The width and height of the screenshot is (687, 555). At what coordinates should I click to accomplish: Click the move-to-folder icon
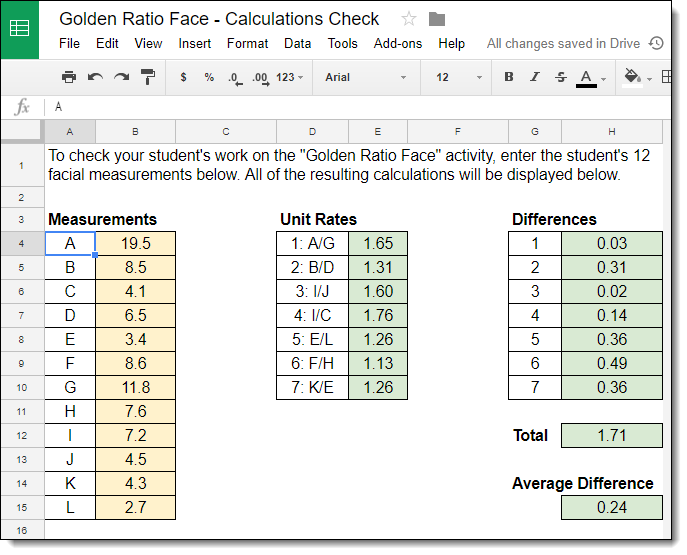(437, 19)
